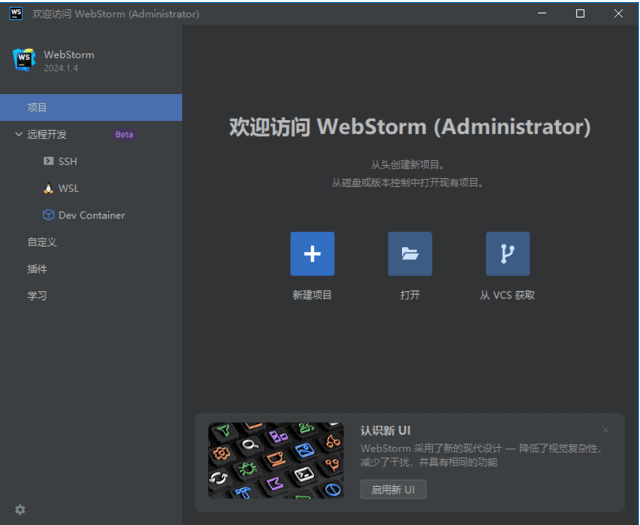Screen dimensions: 640x525
Task: Click the settings gear icon at bottom left
Action: 20,509
